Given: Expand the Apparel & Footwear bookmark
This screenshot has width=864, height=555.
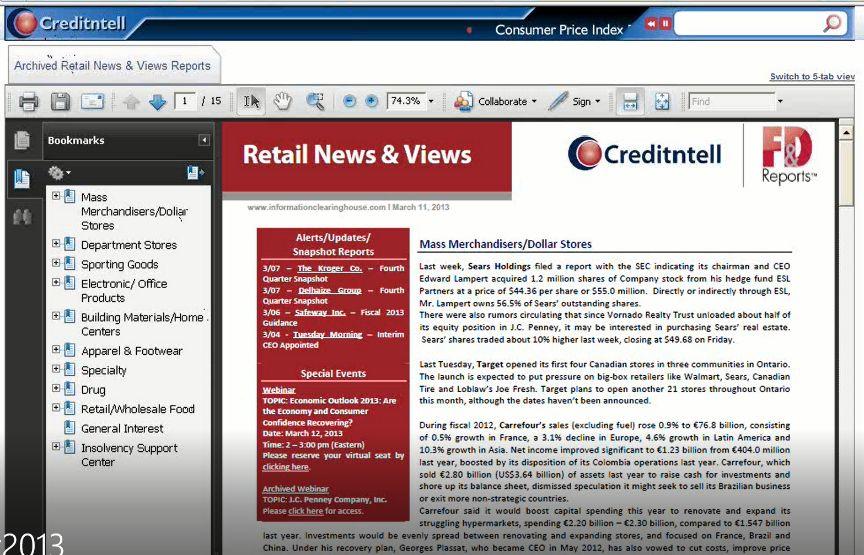Looking at the screenshot, I should [56, 349].
